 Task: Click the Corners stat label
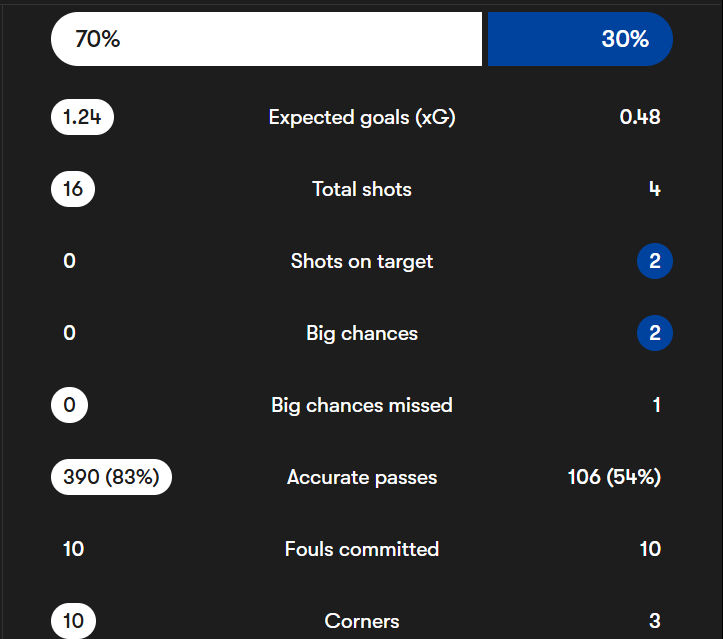coord(362,621)
